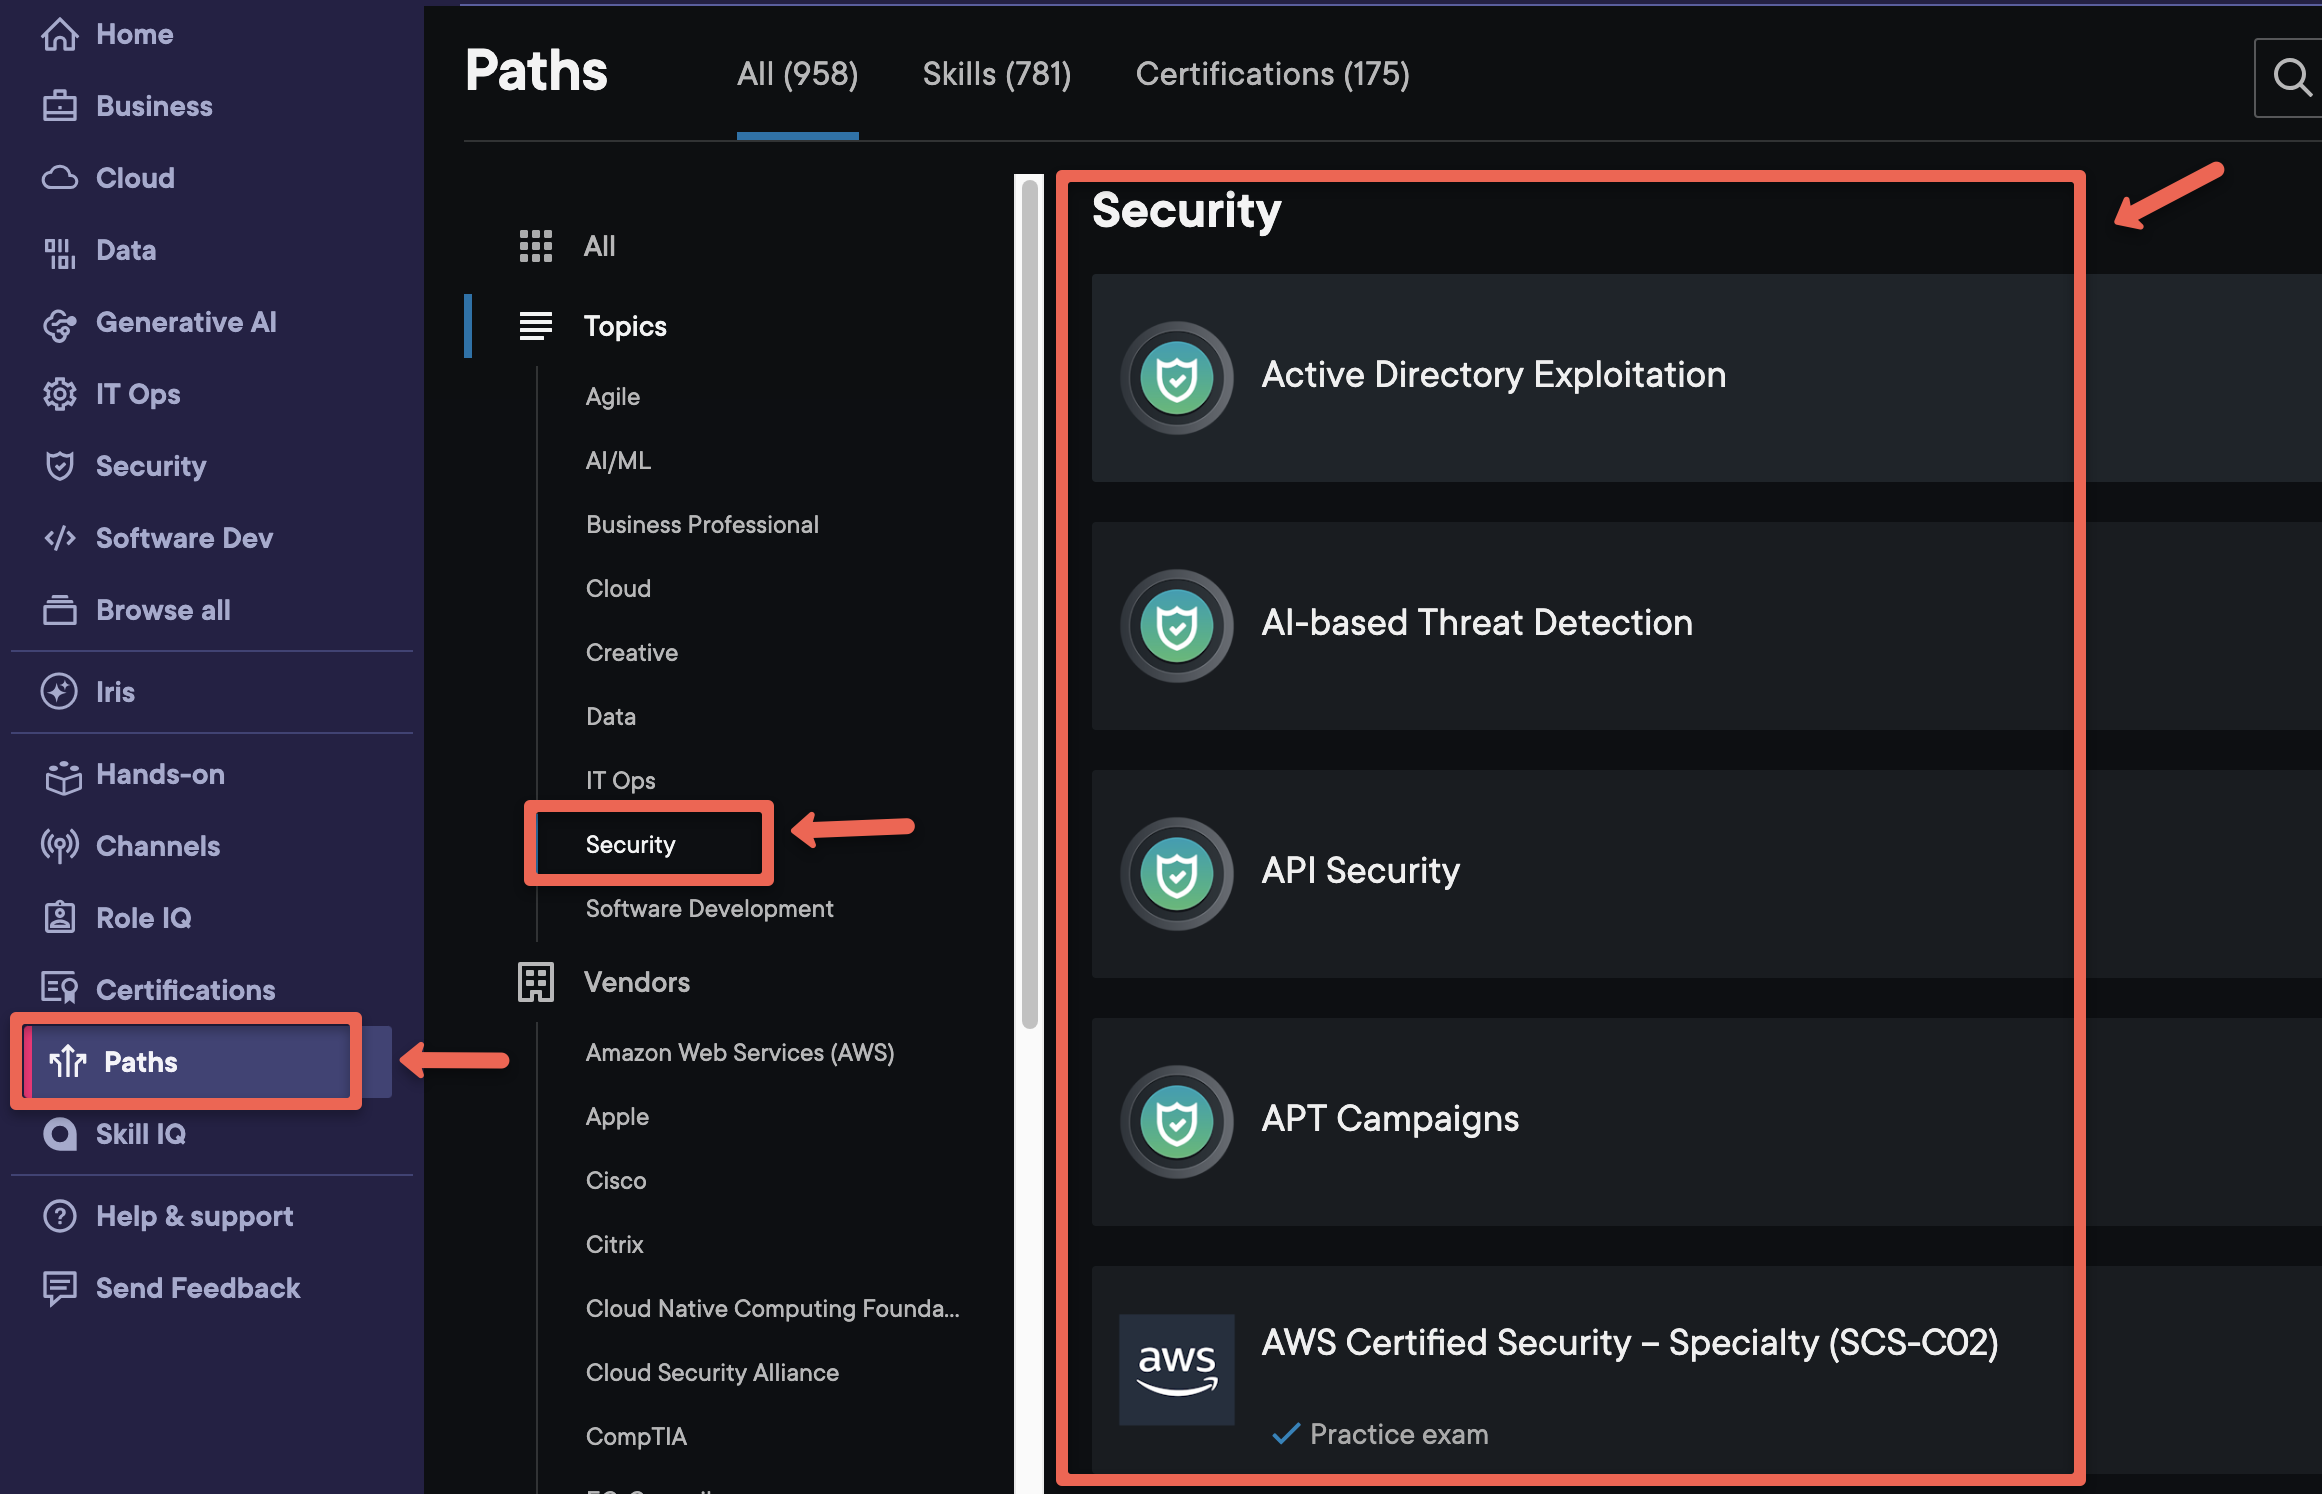This screenshot has width=2322, height=1494.
Task: Open the Channels section
Action: point(157,845)
